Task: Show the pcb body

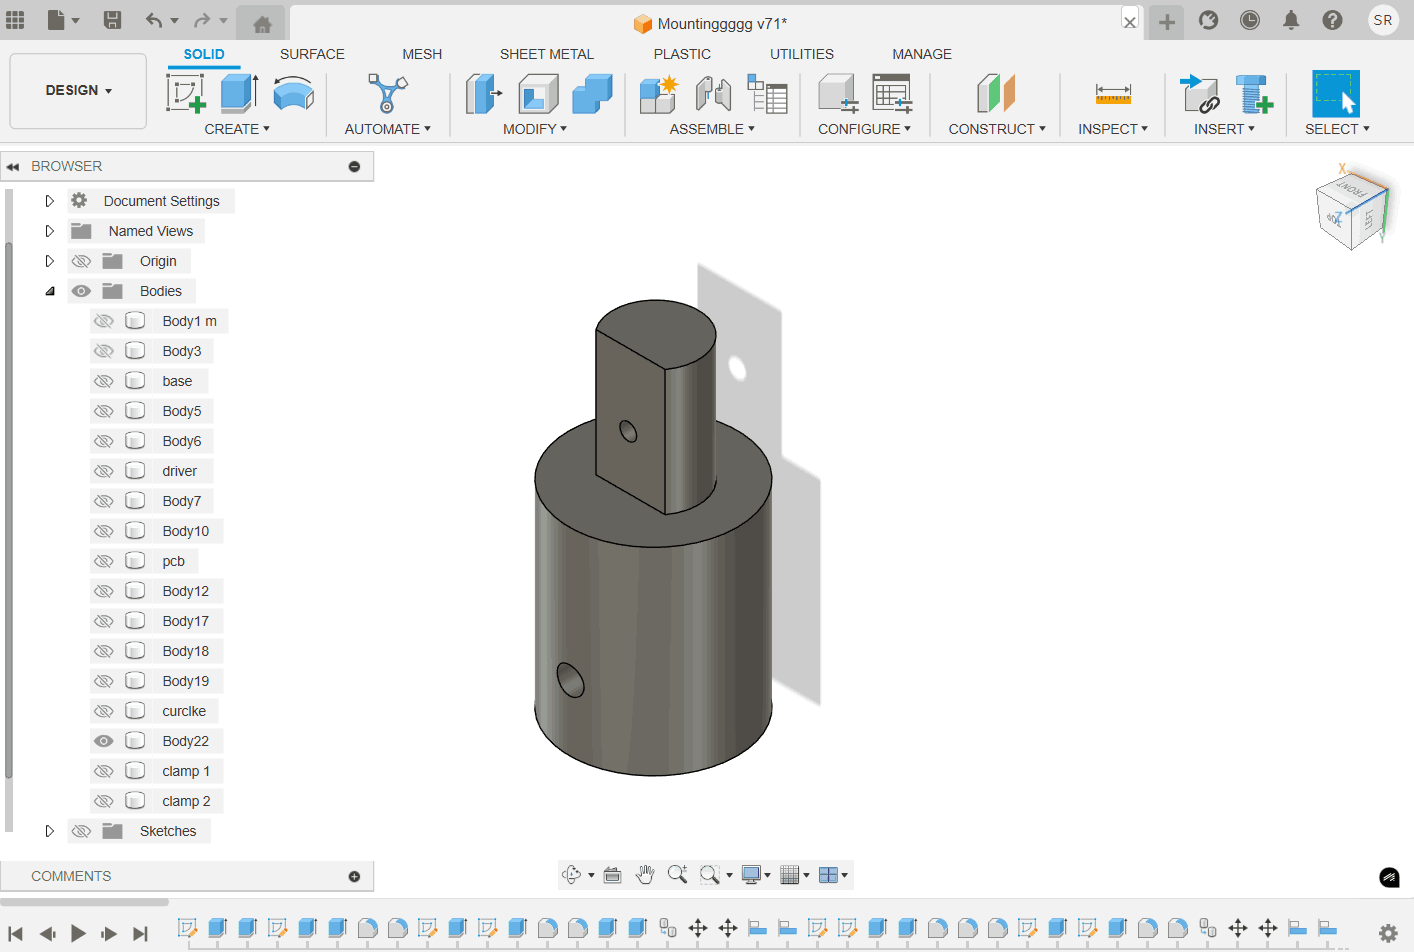Action: 103,561
